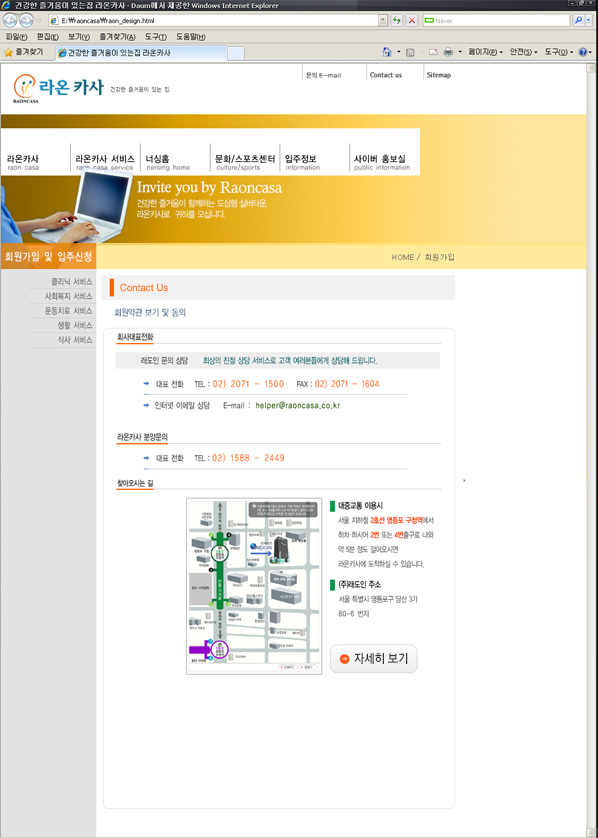Click the green Refresh page icon

[x=397, y=20]
